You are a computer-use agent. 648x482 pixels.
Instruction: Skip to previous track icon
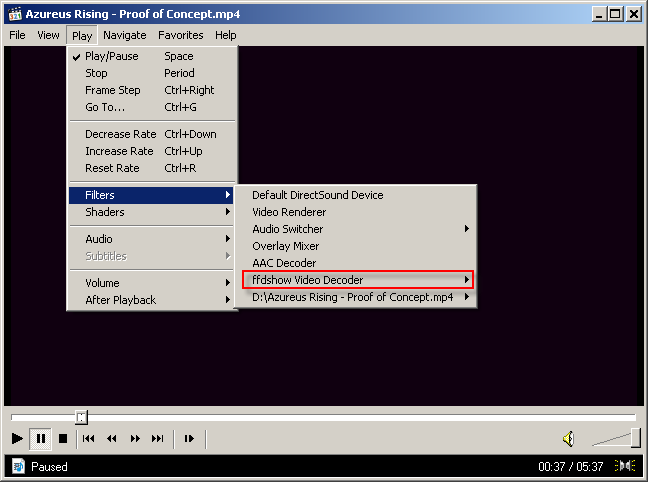pos(89,438)
